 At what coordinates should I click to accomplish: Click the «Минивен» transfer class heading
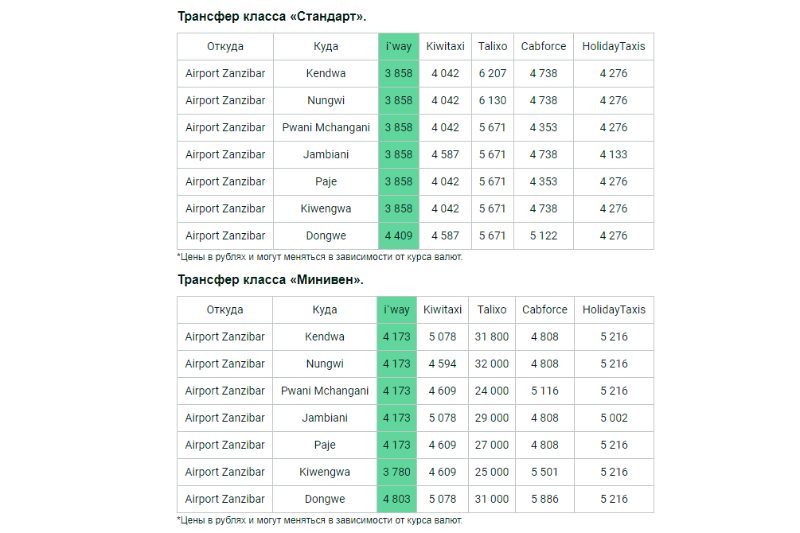[270, 279]
